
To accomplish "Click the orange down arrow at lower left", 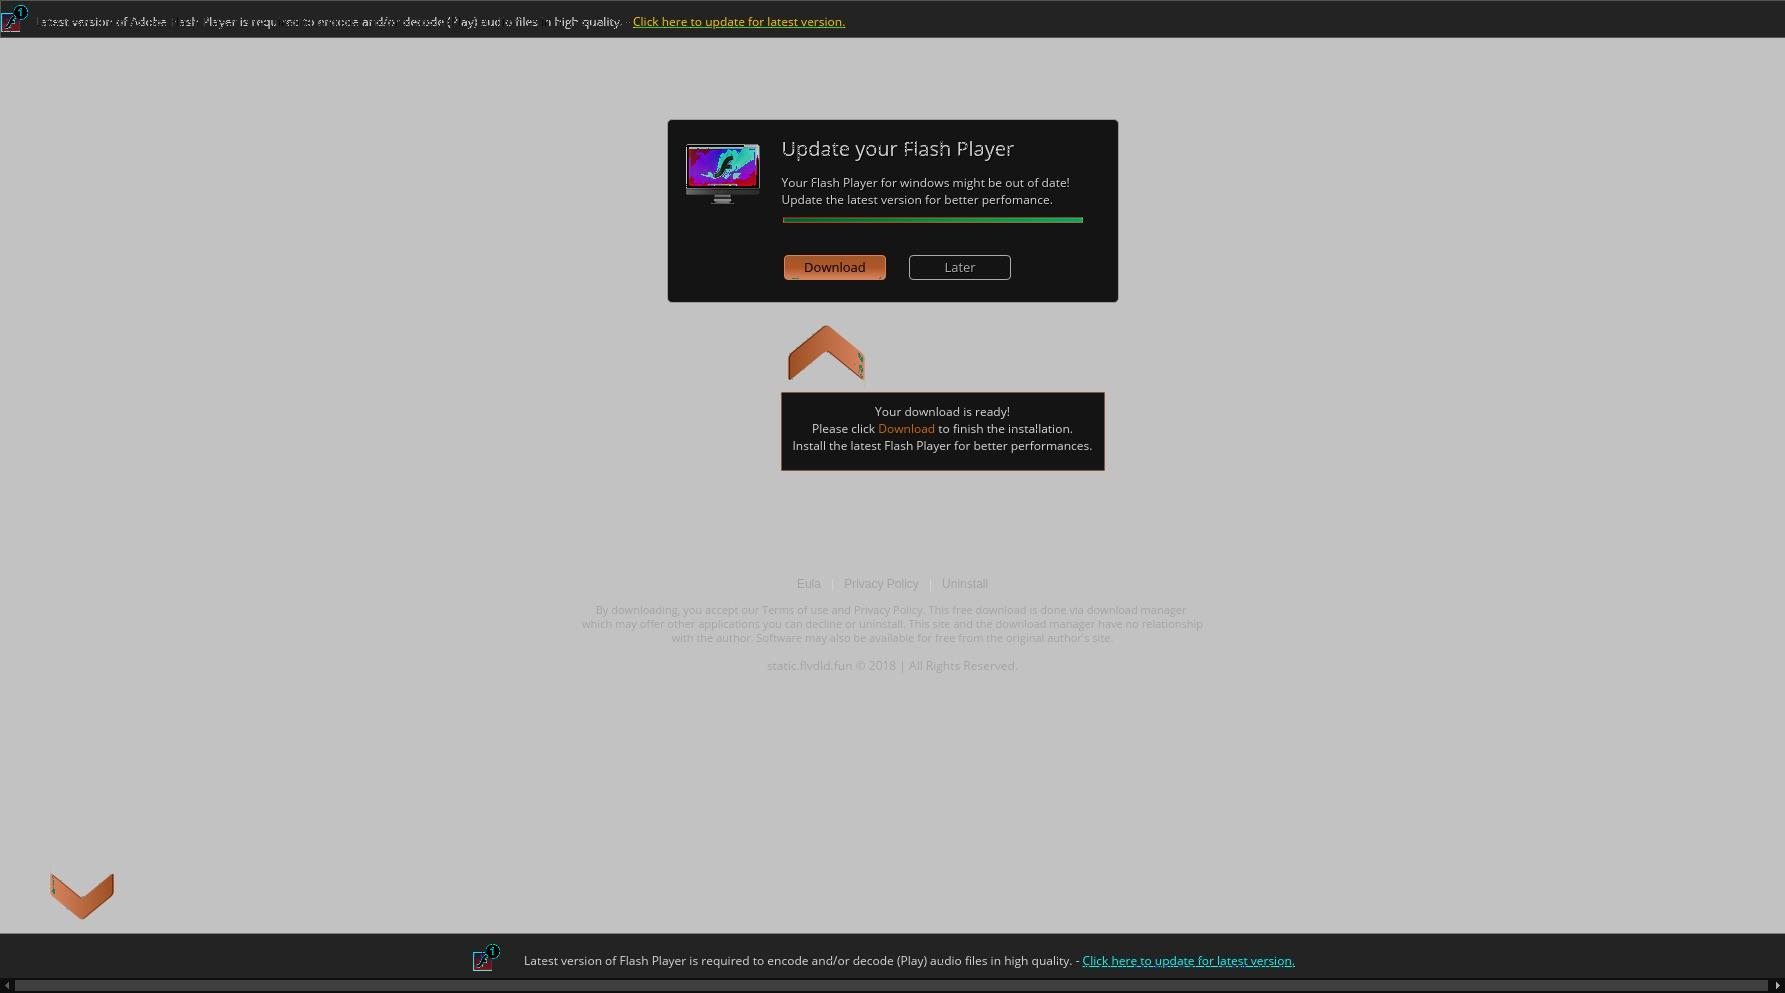I will tap(82, 896).
